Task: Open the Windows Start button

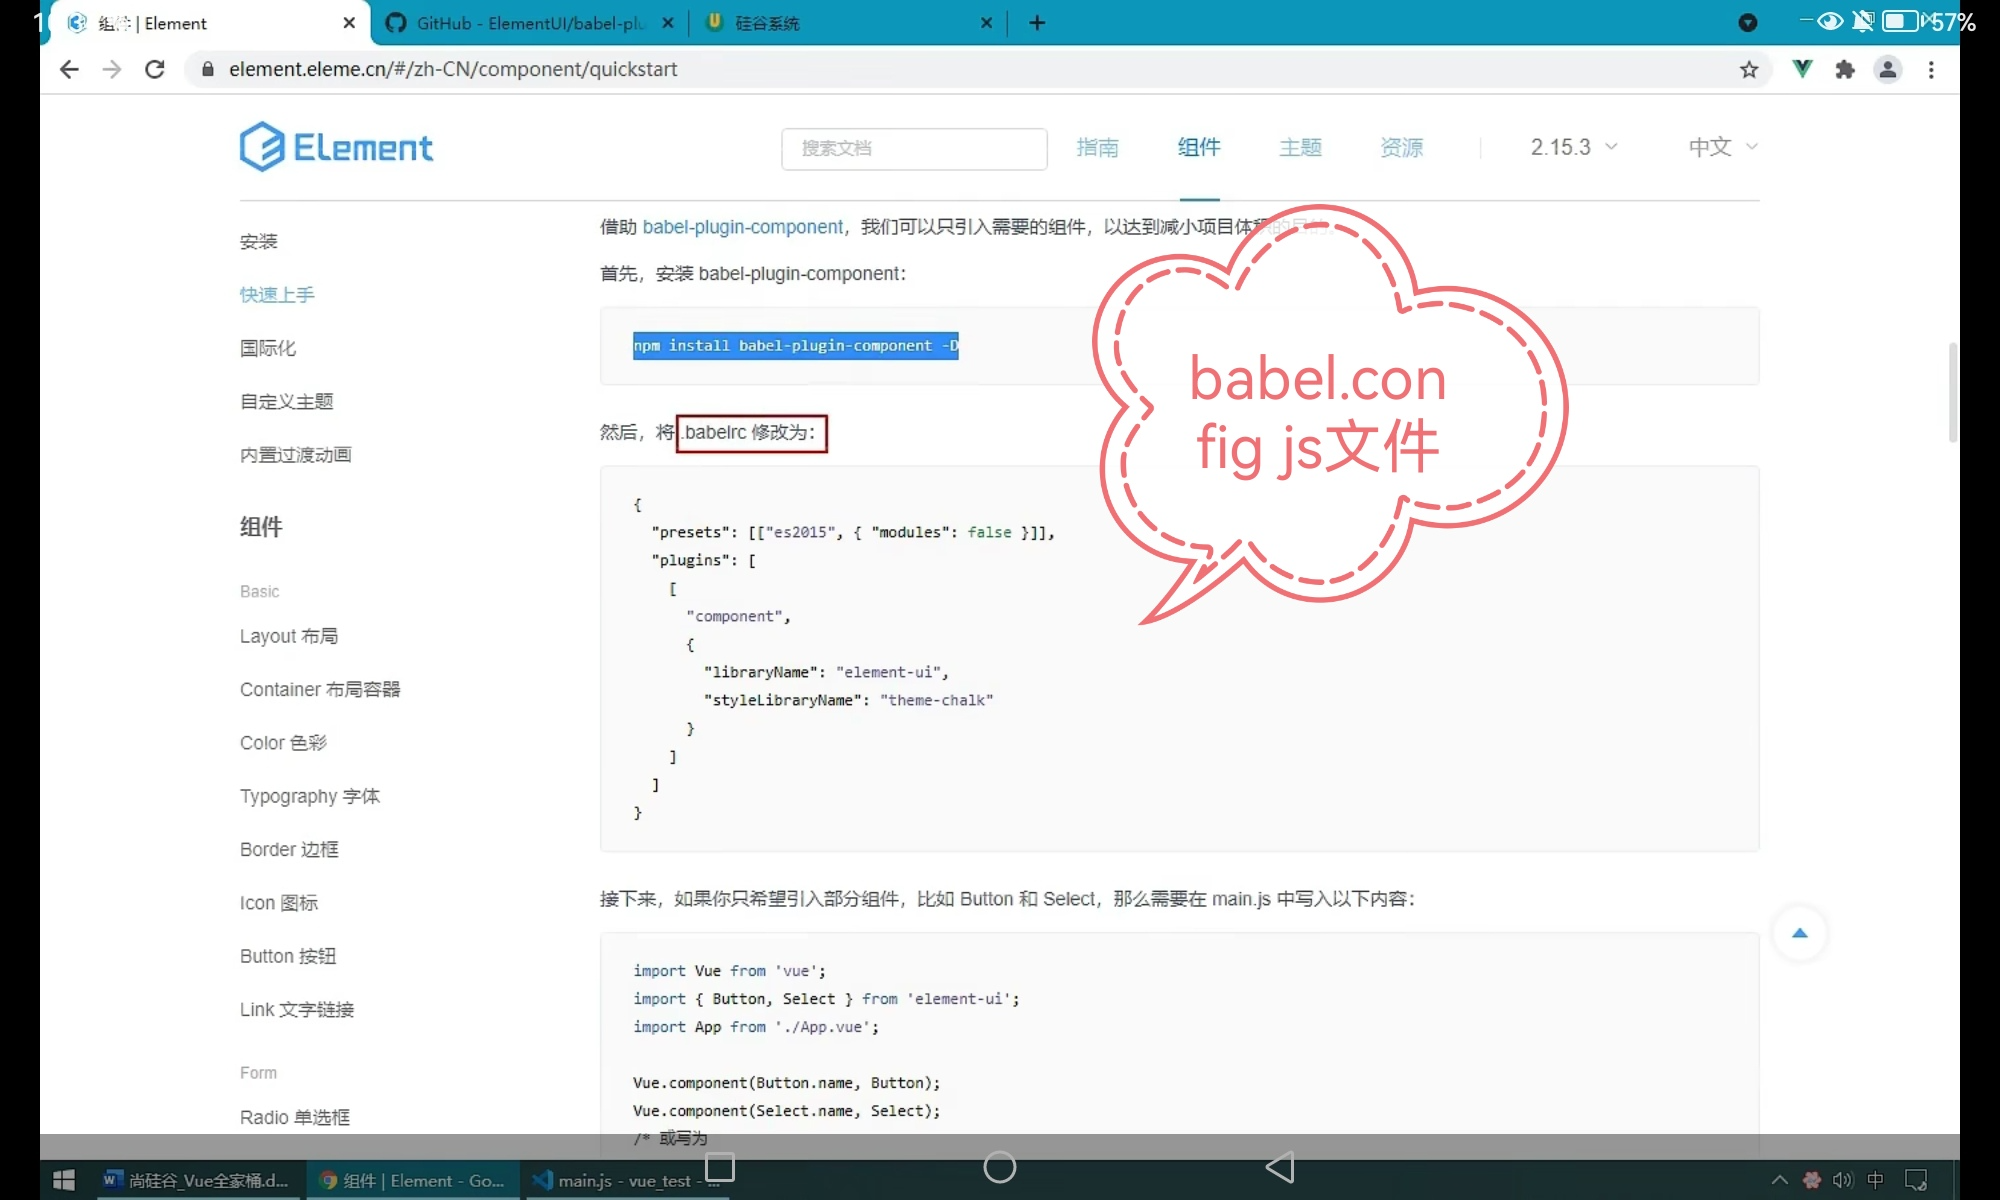Action: click(x=63, y=1180)
